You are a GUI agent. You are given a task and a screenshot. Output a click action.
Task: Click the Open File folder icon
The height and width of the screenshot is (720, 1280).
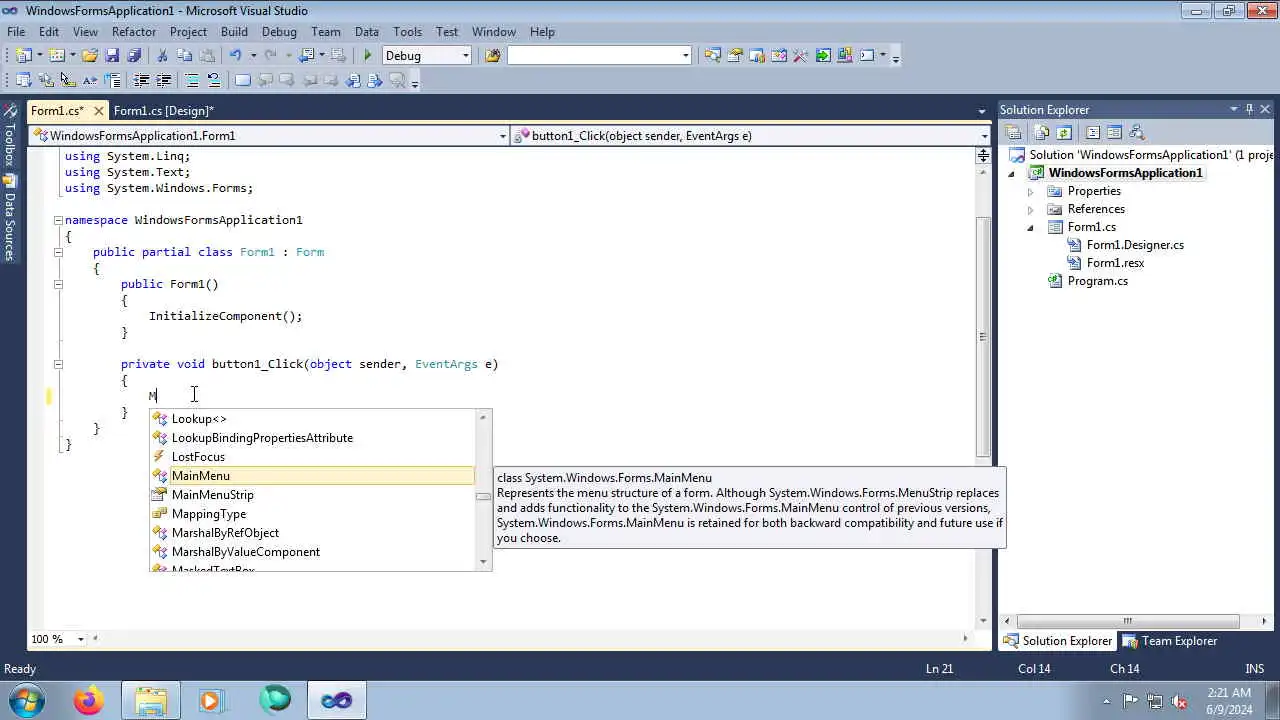(90, 56)
